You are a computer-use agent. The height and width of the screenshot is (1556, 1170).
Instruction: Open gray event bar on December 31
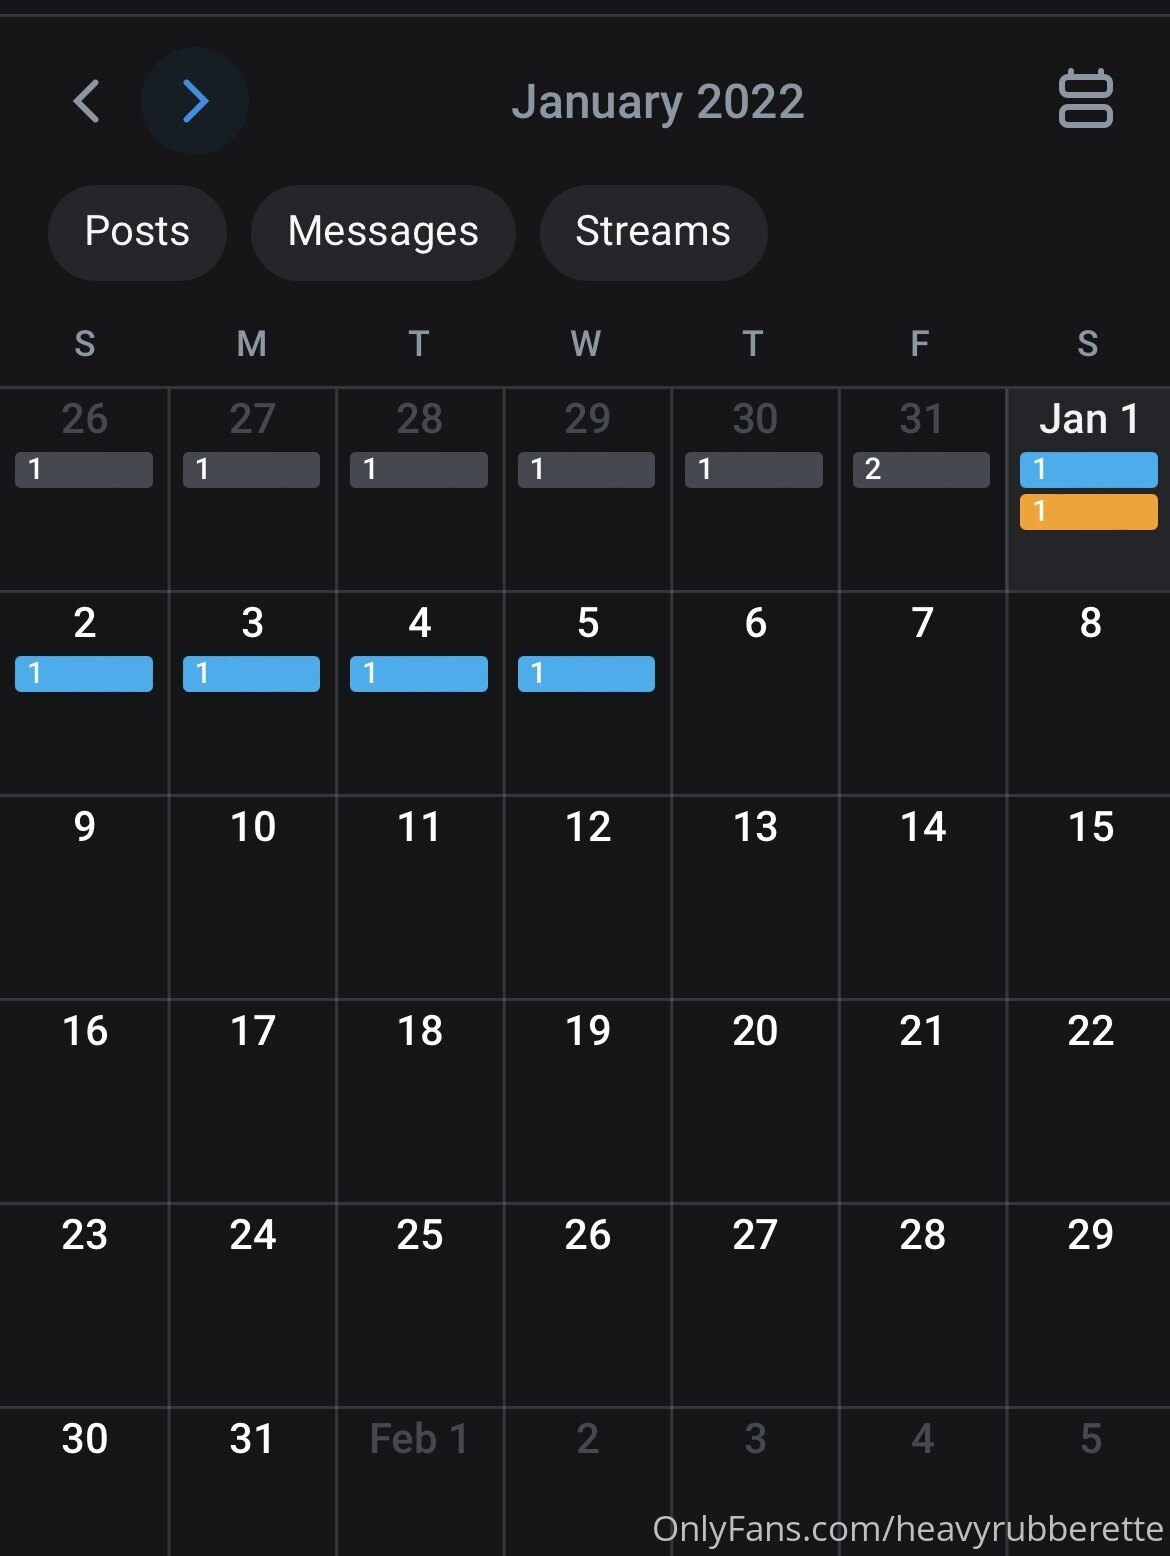(x=921, y=469)
